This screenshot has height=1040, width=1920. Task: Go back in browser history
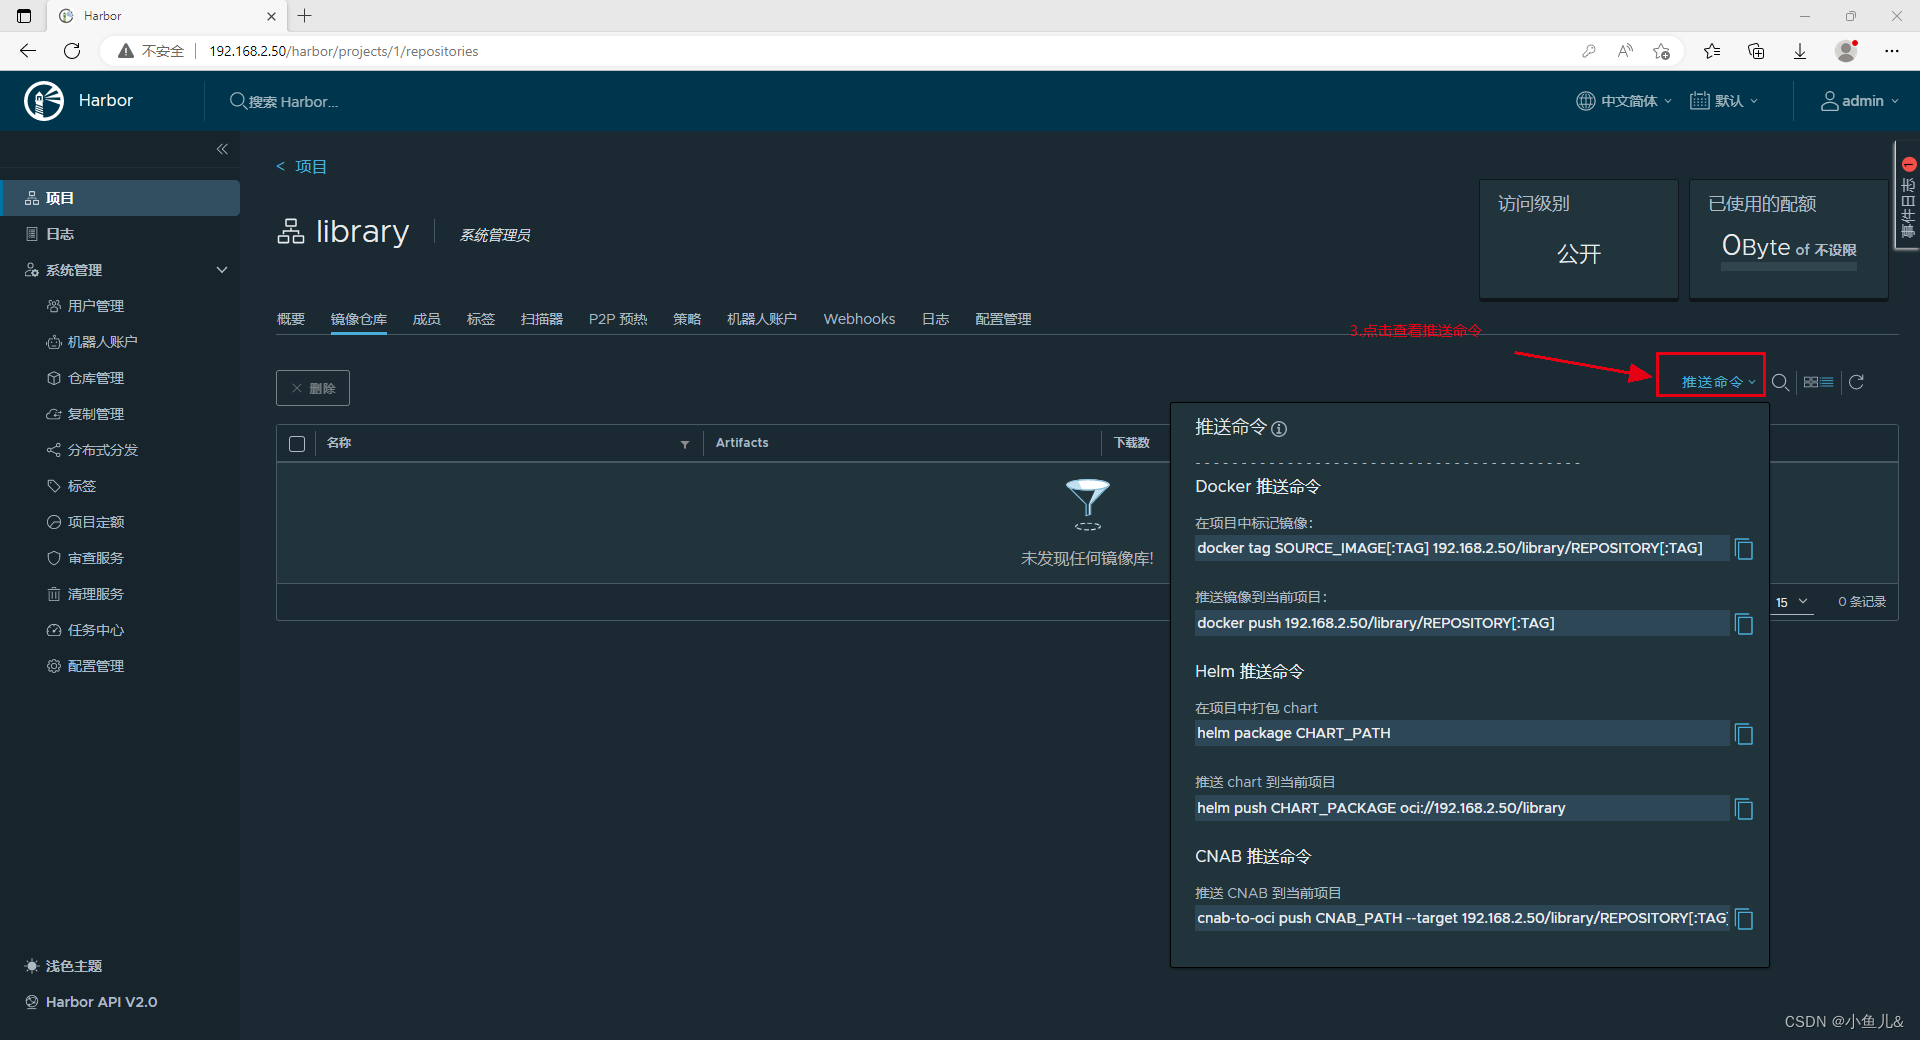(x=28, y=51)
